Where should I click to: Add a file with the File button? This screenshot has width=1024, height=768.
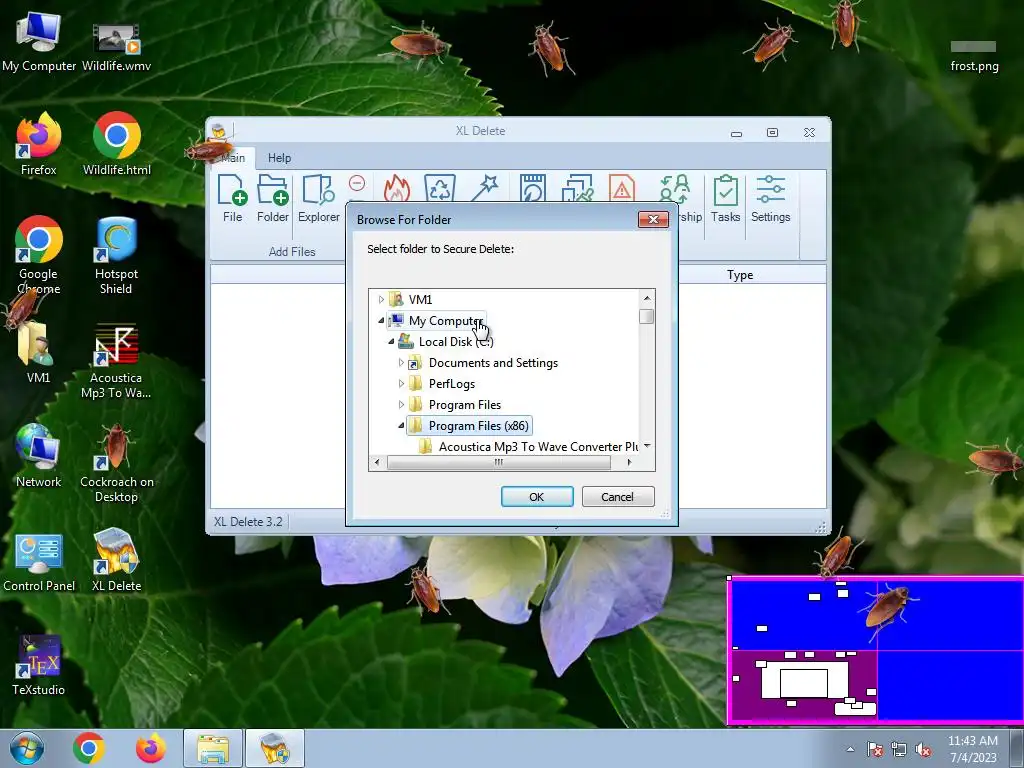tap(232, 199)
